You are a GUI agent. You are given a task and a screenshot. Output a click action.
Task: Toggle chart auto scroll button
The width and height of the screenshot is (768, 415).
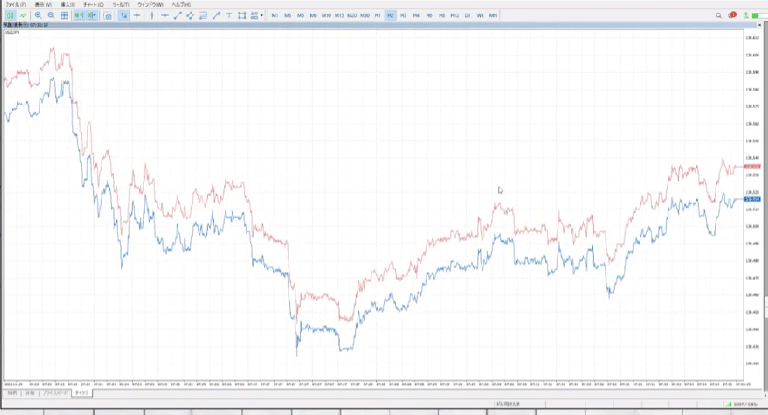coord(78,16)
